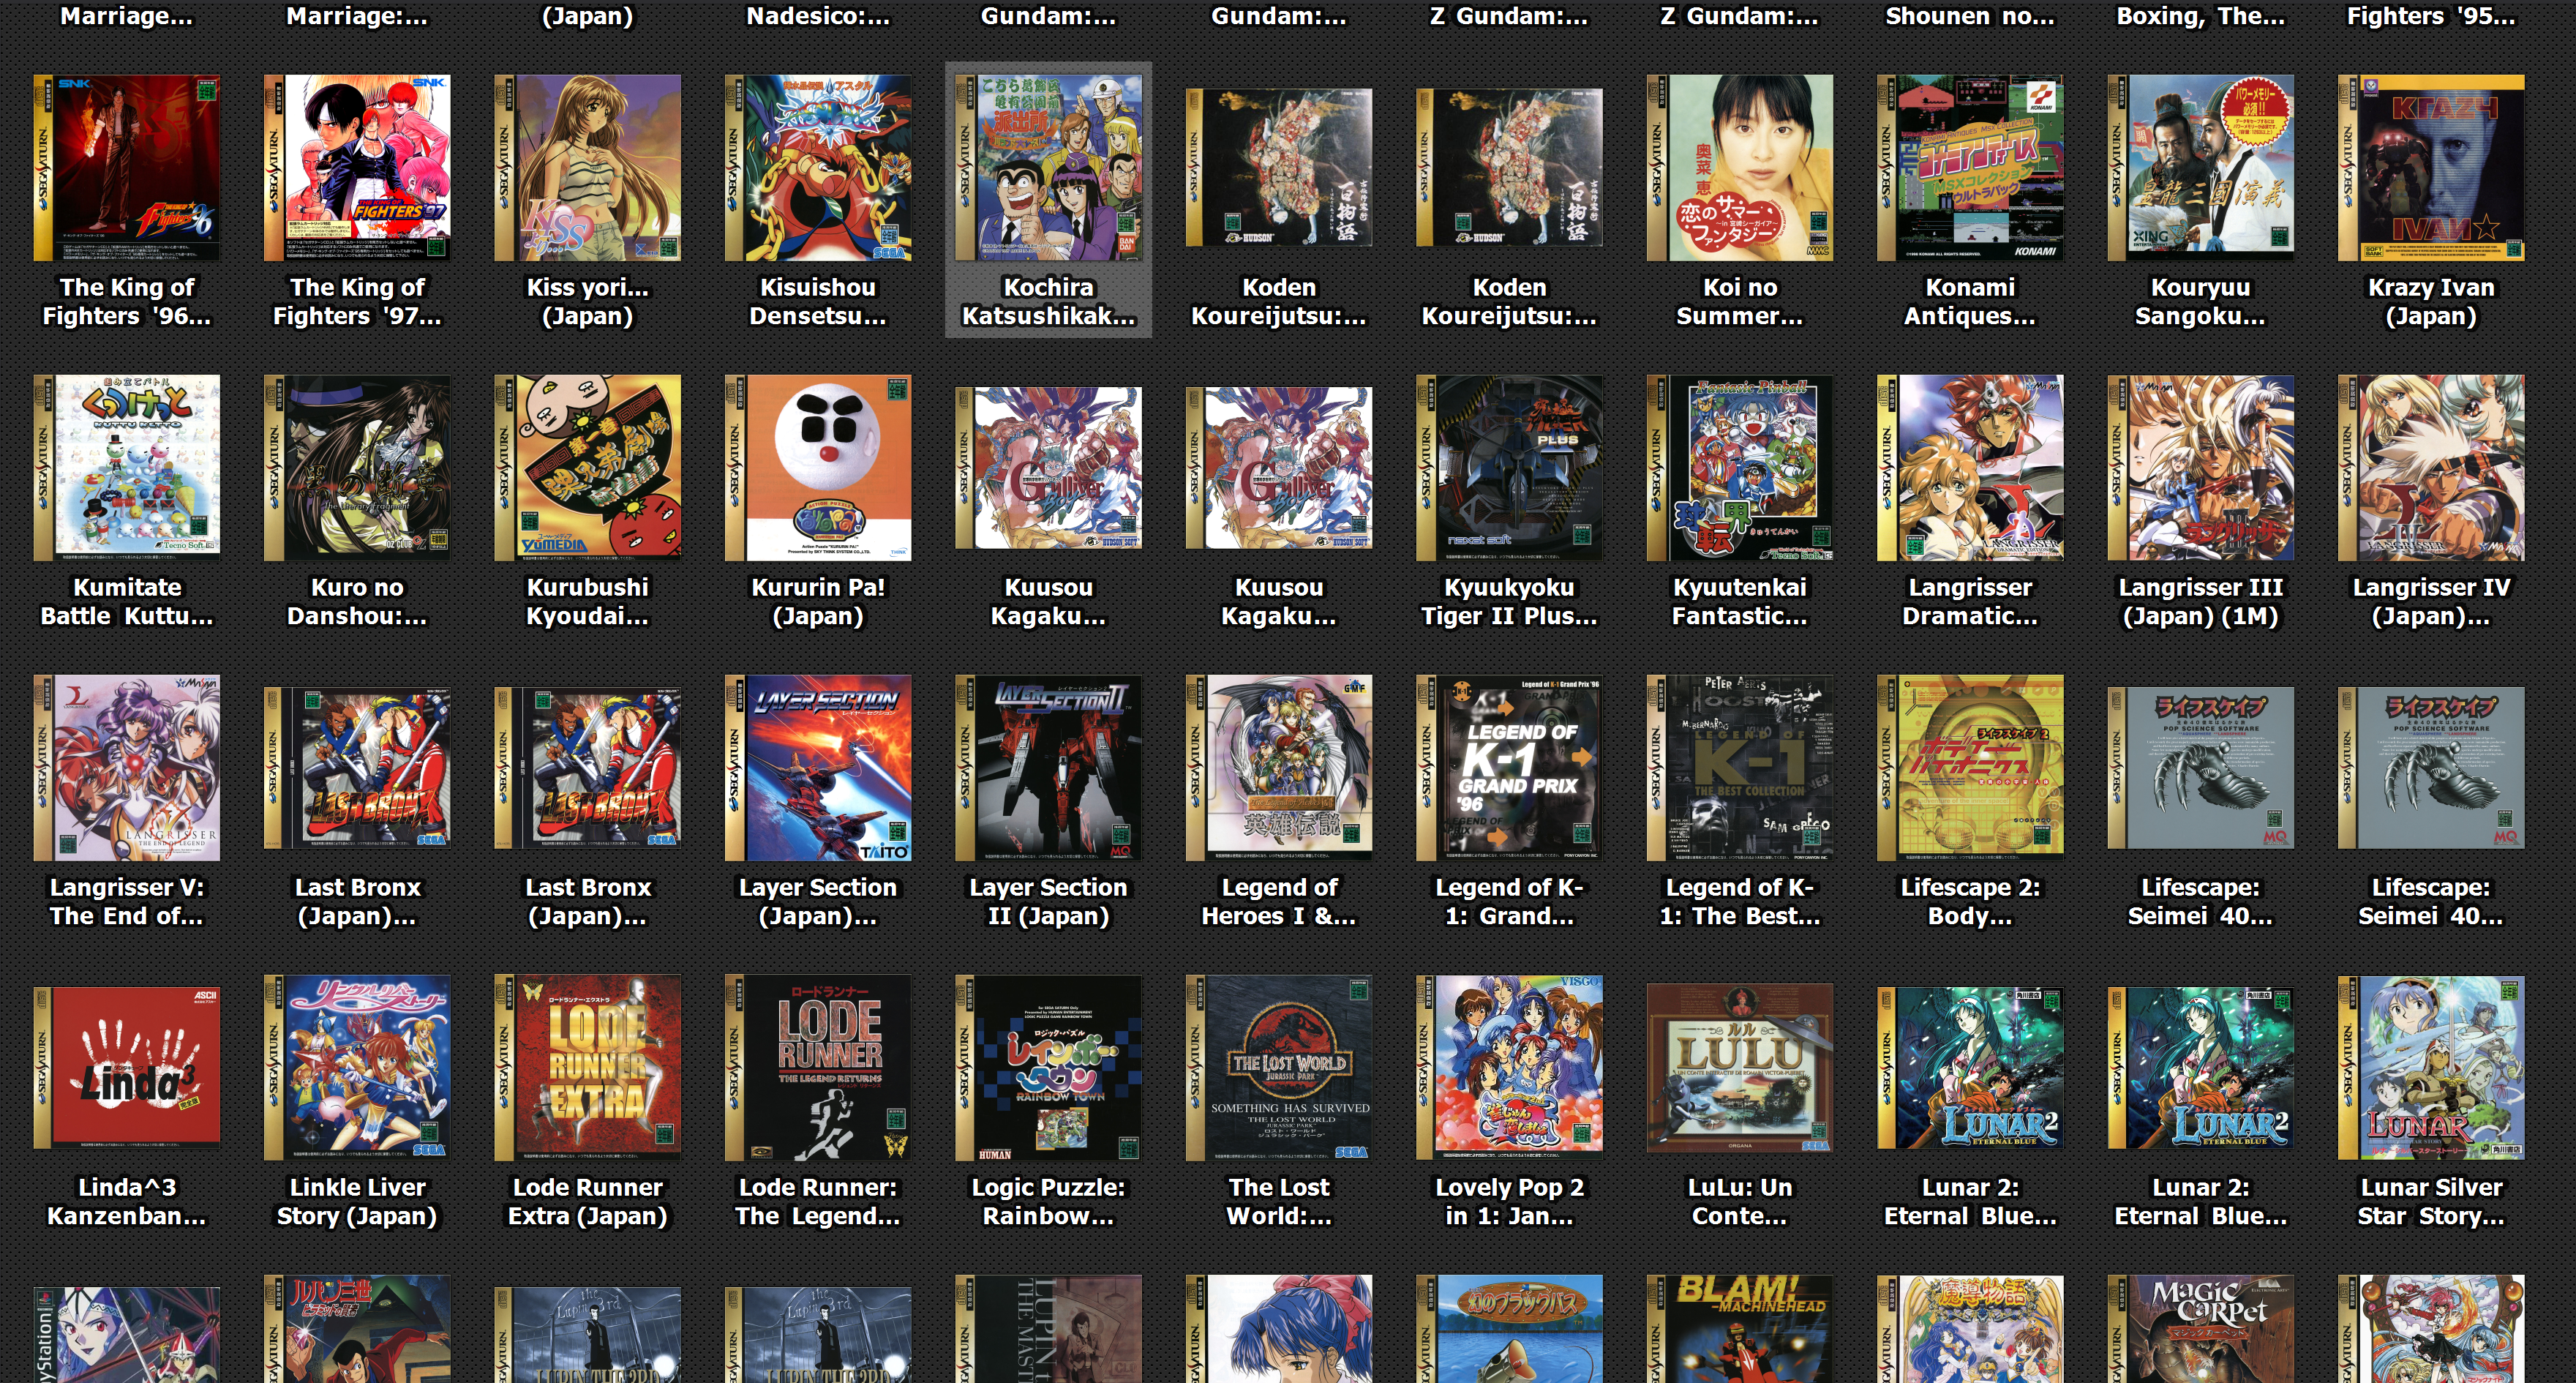Screen dimensions: 2576x1383
Task: Open the Kurubushi Kyoudai... cover art
Action: pyautogui.click(x=588, y=468)
